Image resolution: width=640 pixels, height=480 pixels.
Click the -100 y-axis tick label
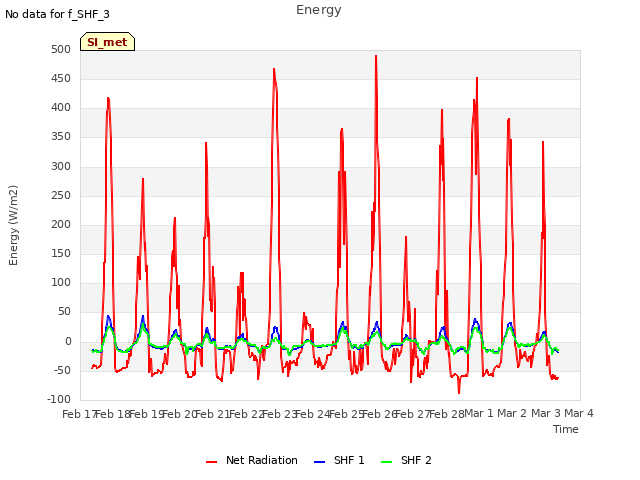tap(59, 399)
